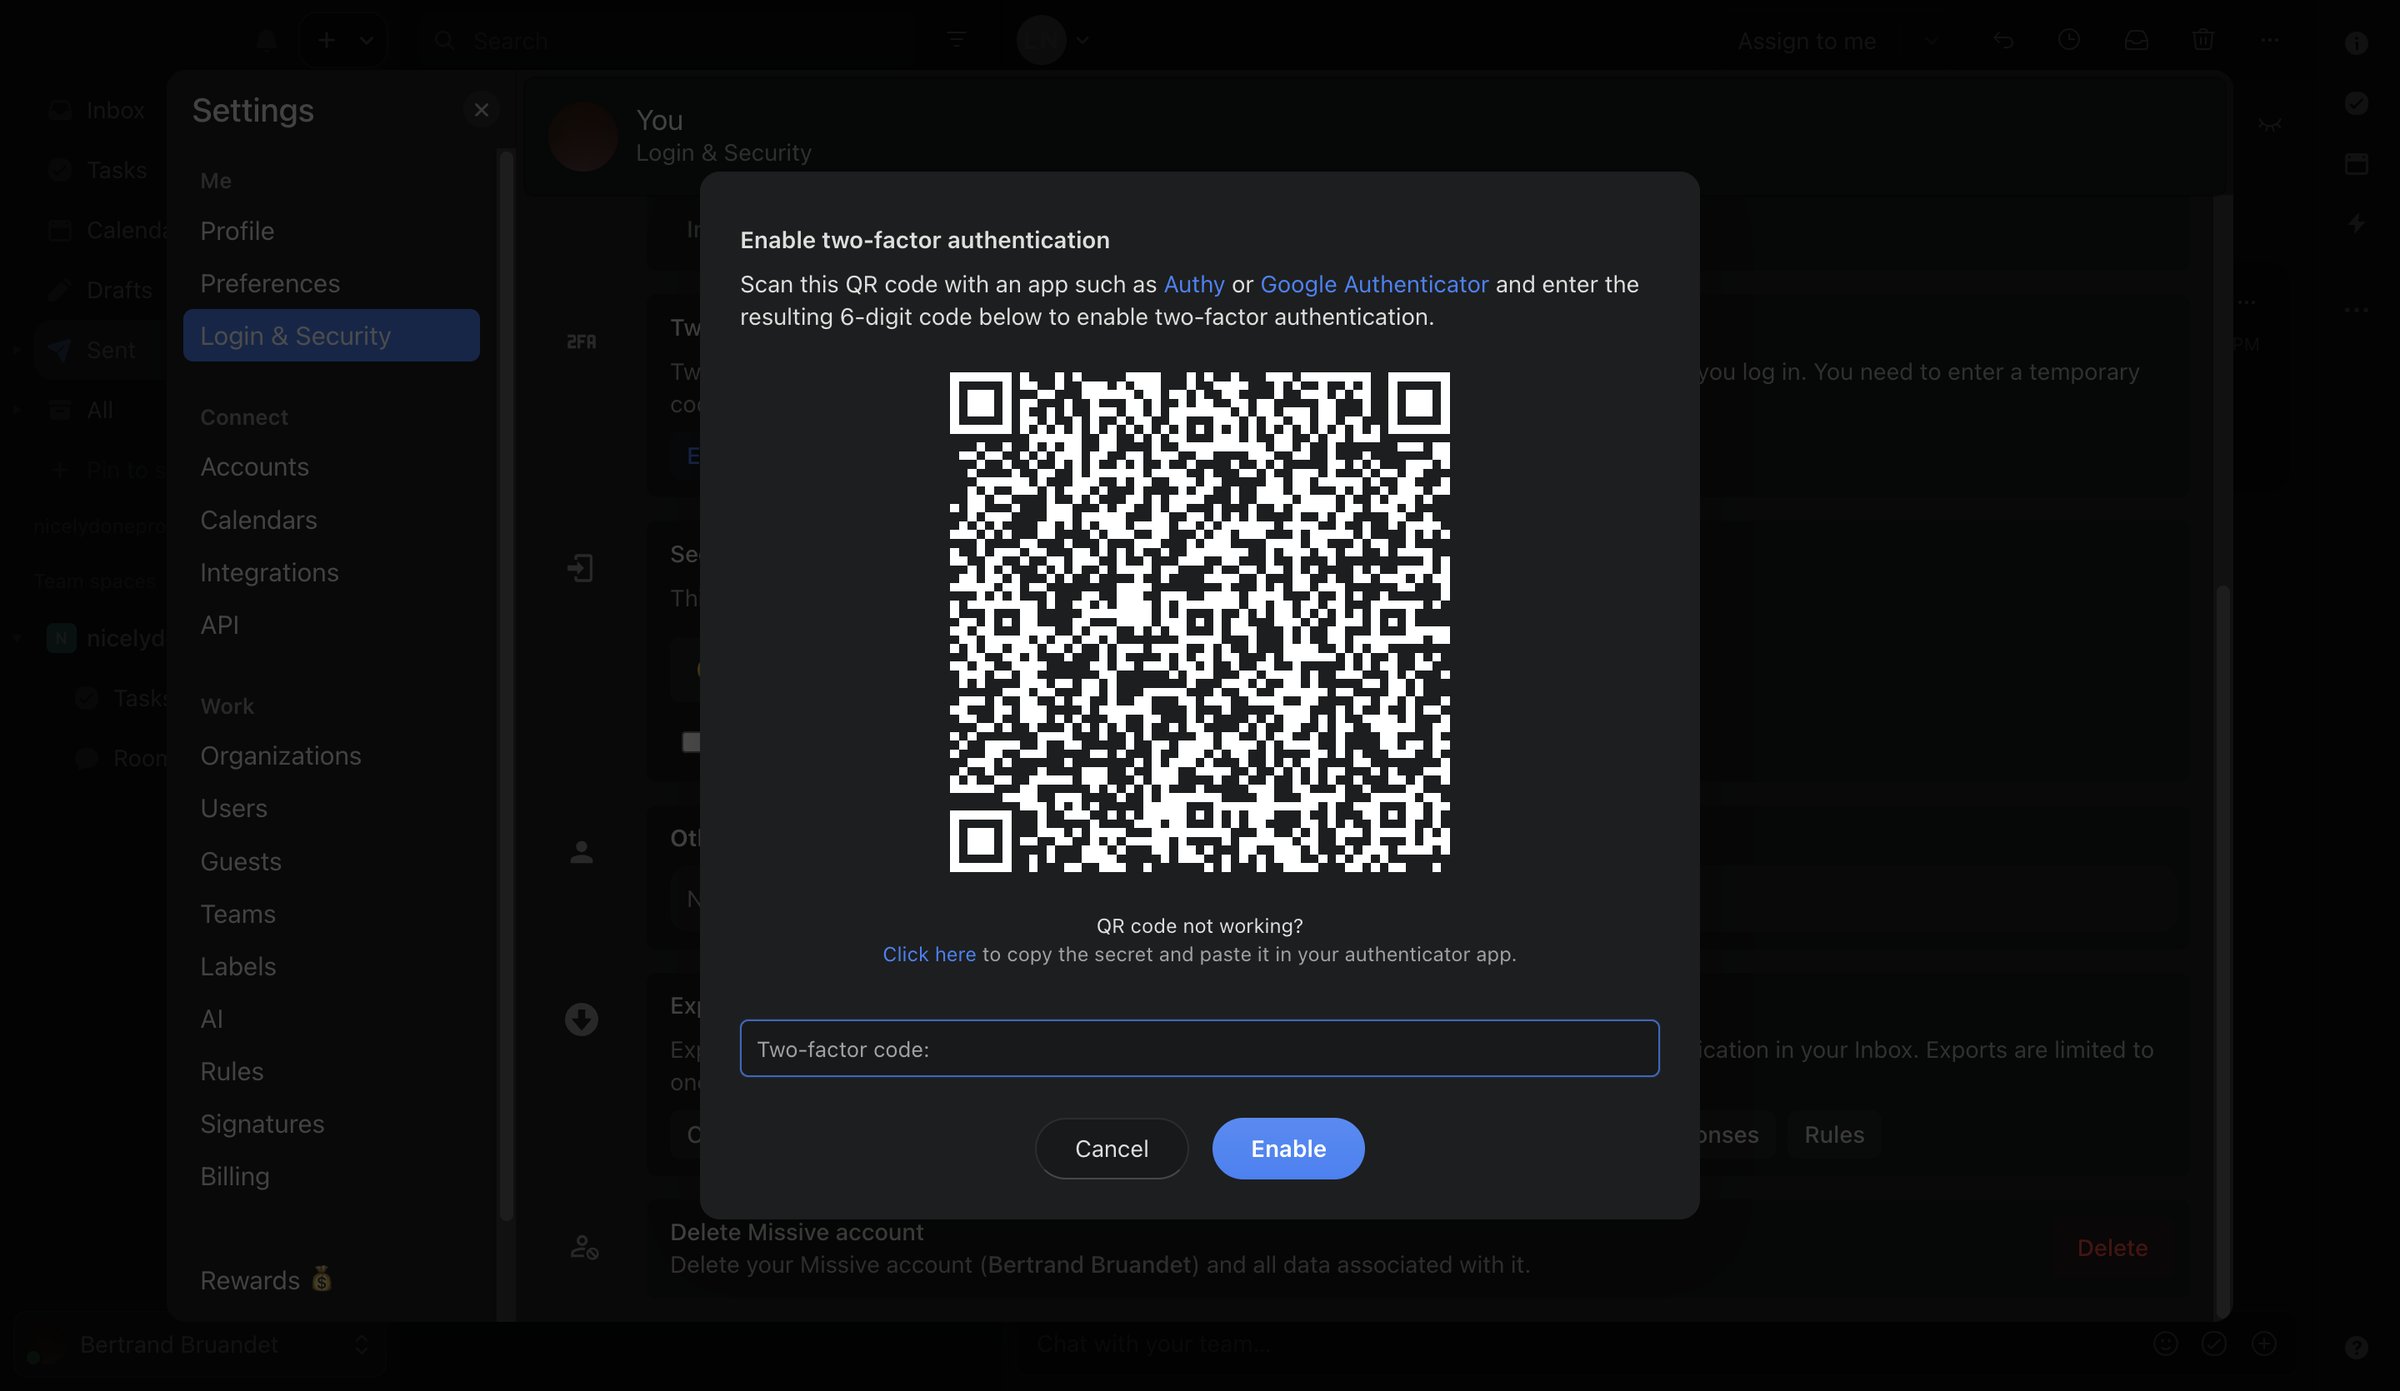The image size is (2400, 1391).
Task: Expand the Assign to me dropdown arrow
Action: pyautogui.click(x=1931, y=41)
